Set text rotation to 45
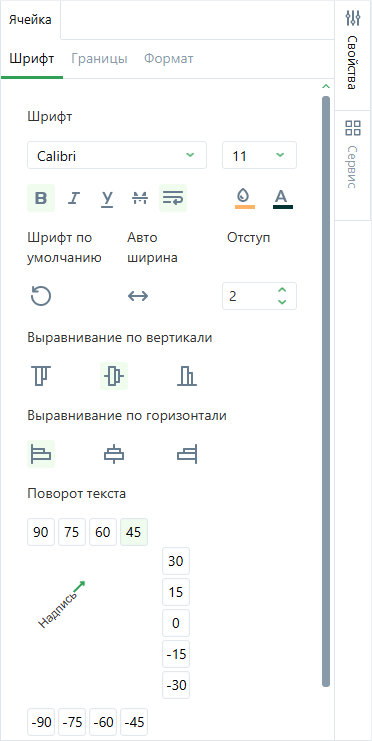The width and height of the screenshot is (372, 741). pyautogui.click(x=134, y=532)
